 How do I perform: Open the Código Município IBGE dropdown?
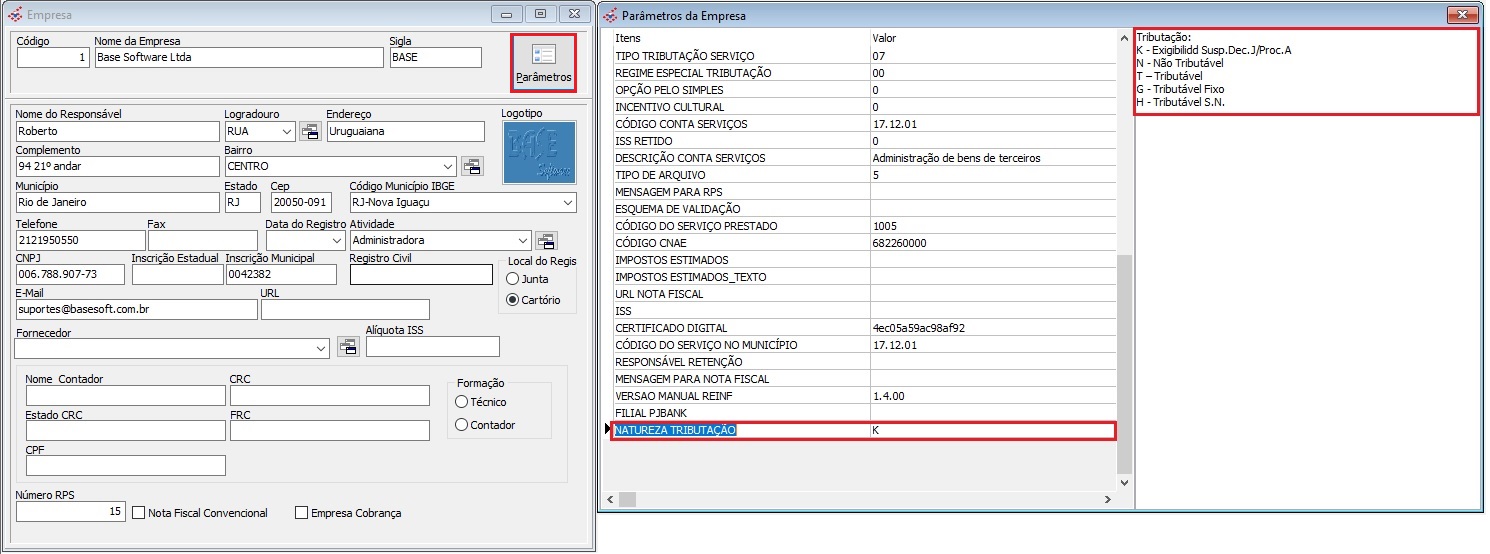[567, 203]
